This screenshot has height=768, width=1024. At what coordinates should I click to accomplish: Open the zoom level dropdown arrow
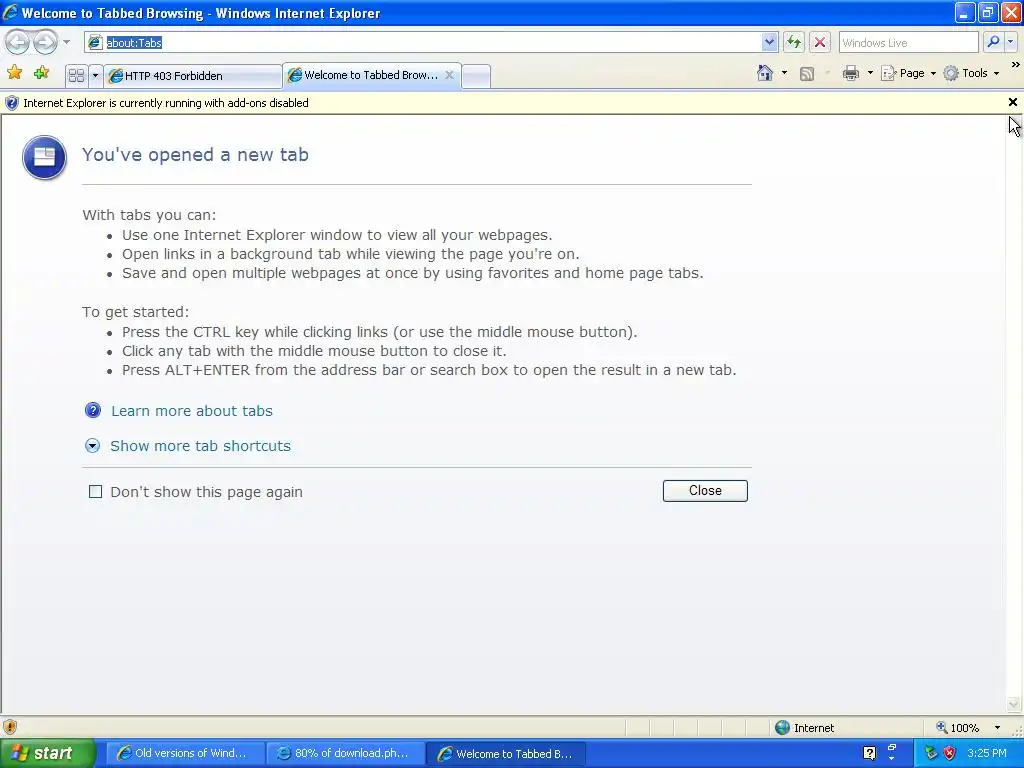coord(997,728)
